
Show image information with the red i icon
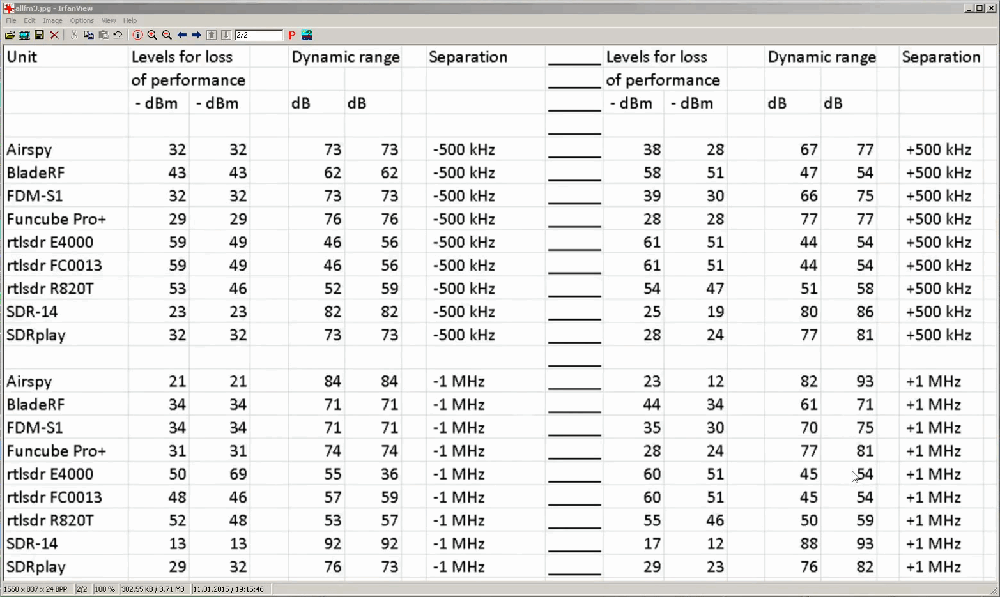coord(138,35)
